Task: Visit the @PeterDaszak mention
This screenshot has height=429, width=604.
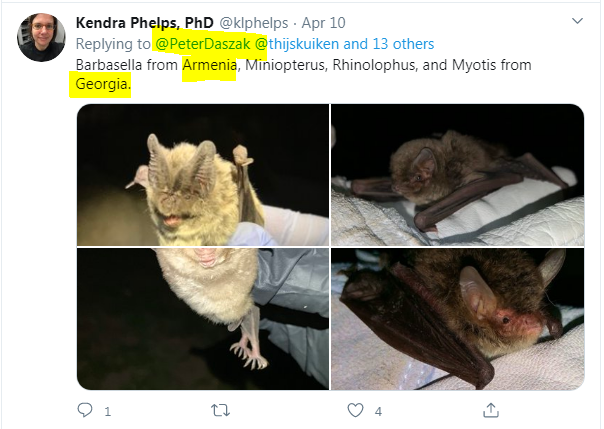Action: click(x=203, y=43)
